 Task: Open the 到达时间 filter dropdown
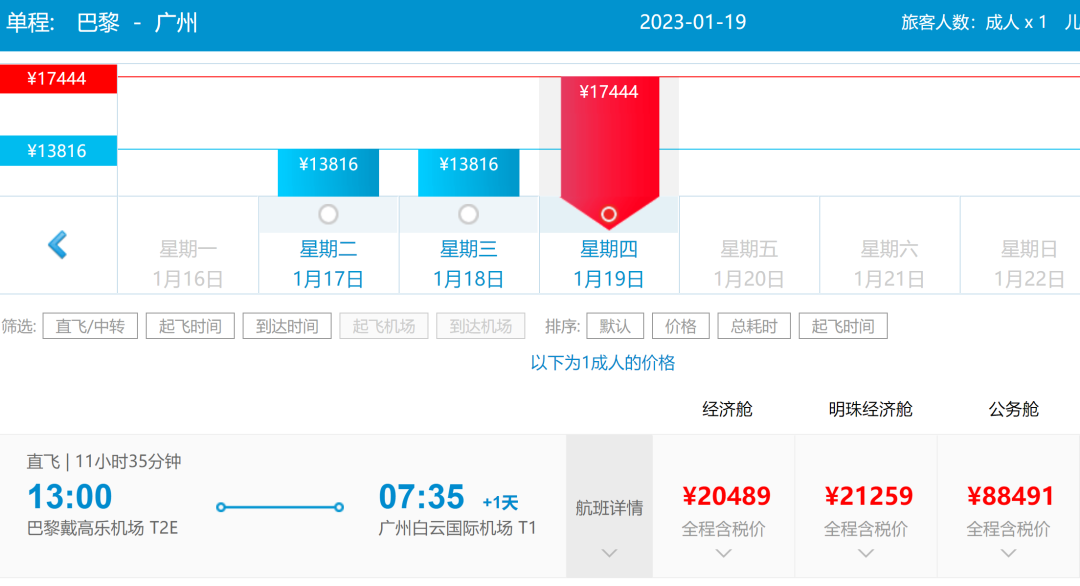287,326
